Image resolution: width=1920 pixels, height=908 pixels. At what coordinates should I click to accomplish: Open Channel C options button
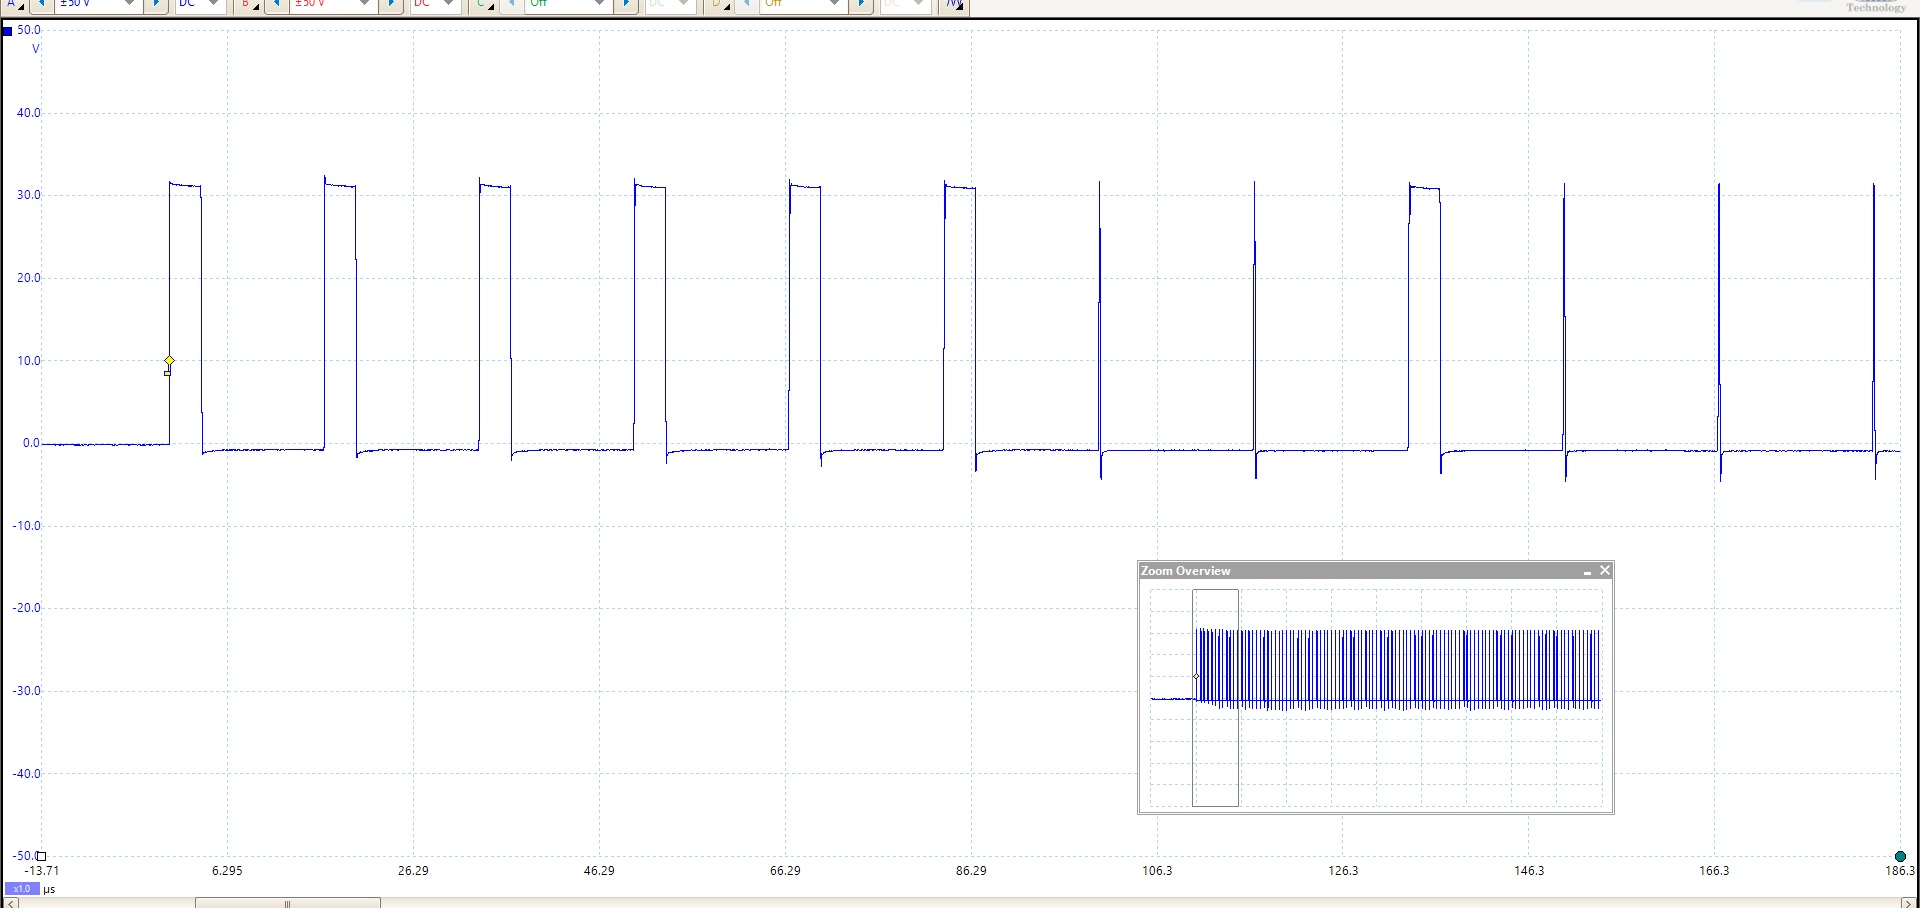click(x=482, y=5)
